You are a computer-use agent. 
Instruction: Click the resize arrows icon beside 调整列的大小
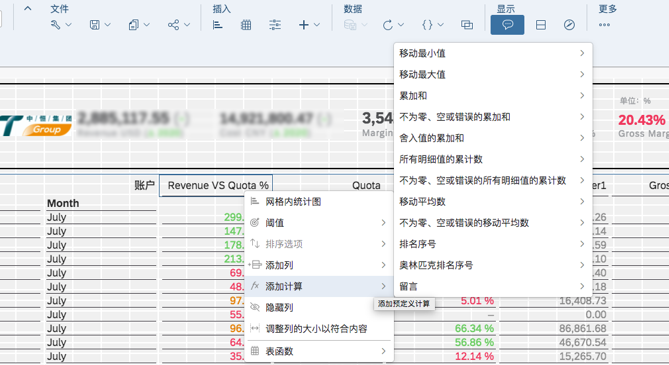pos(255,328)
